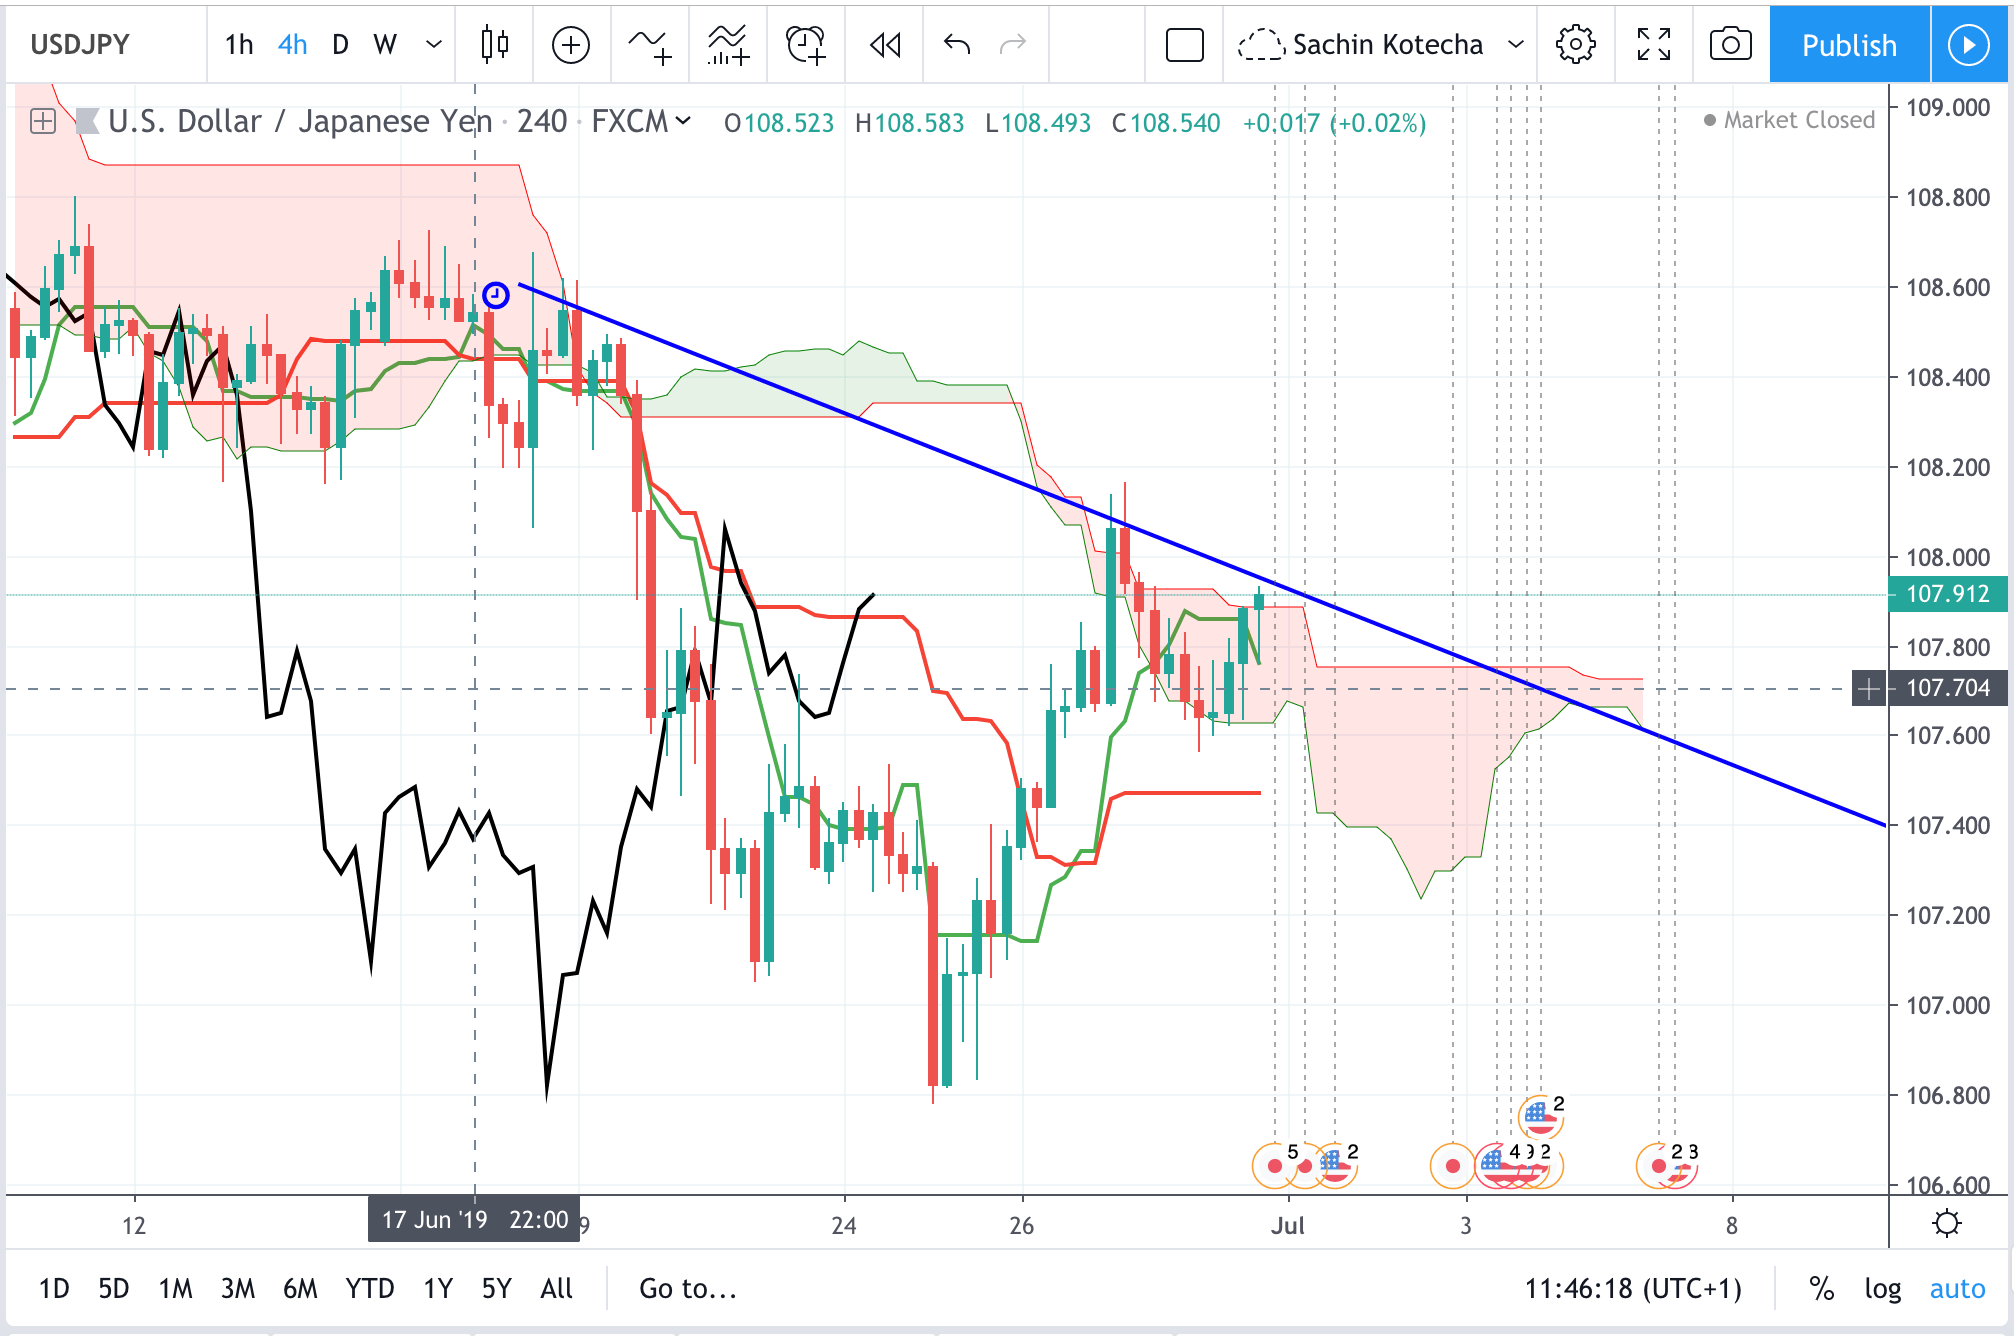Image resolution: width=2014 pixels, height=1336 pixels.
Task: Start bar replay with rewind icon
Action: click(885, 44)
